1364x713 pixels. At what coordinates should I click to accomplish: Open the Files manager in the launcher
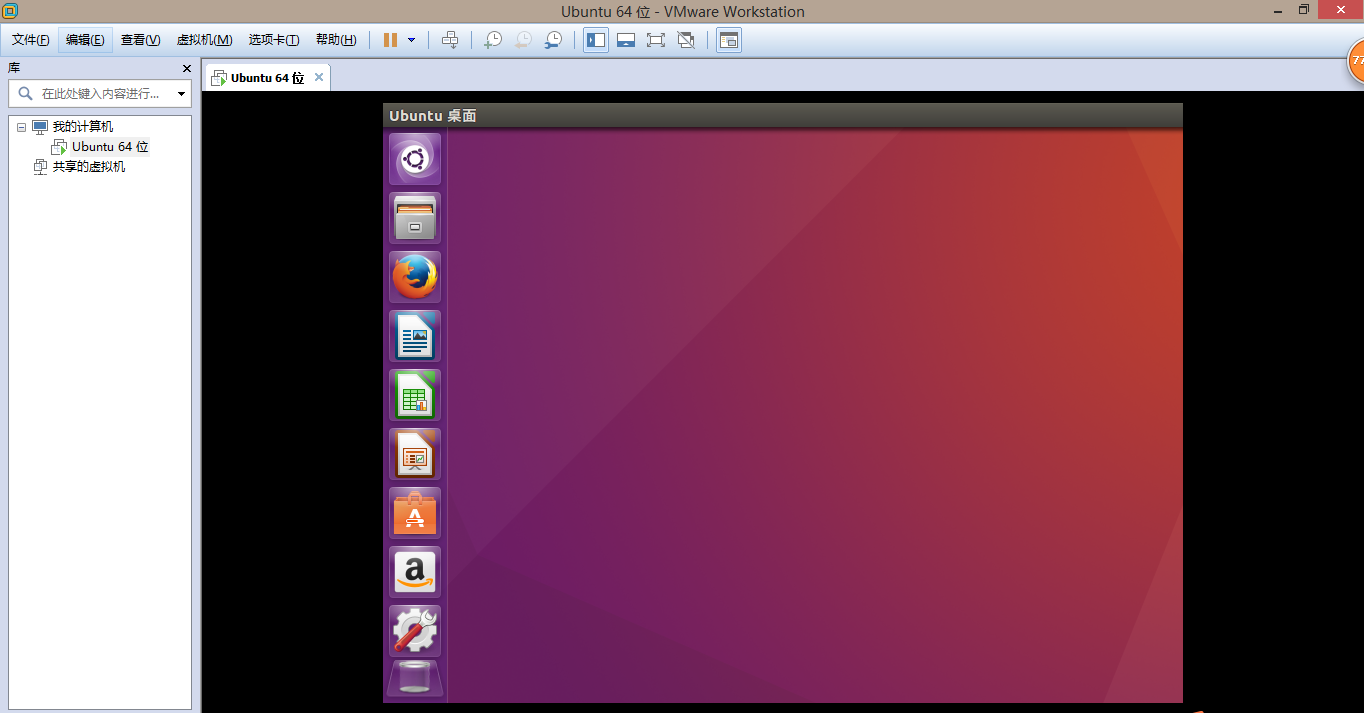coord(415,218)
